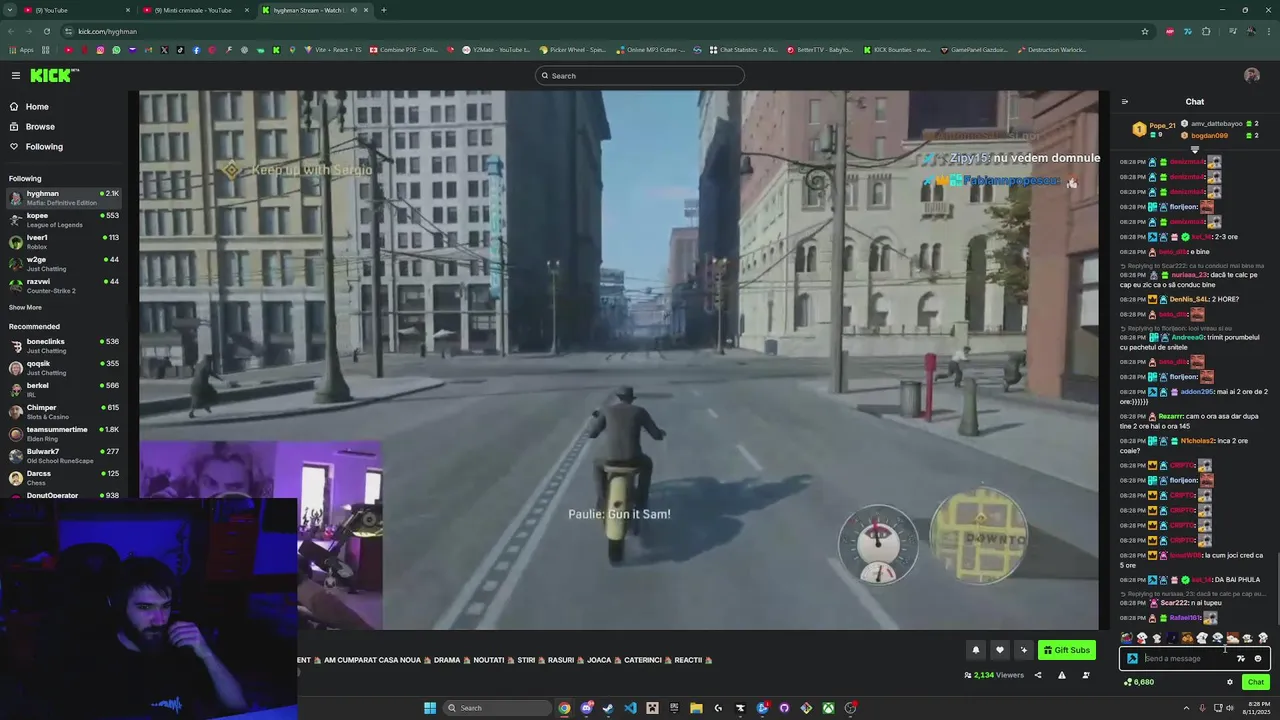Expand the chat leaderboard chevron

point(1194,149)
